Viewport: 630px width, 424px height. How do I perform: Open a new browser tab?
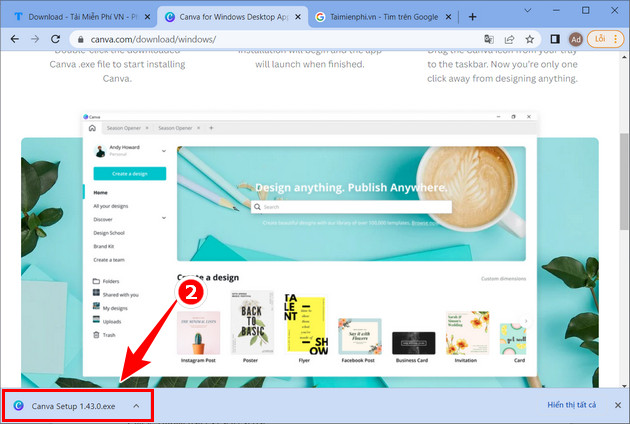point(472,17)
